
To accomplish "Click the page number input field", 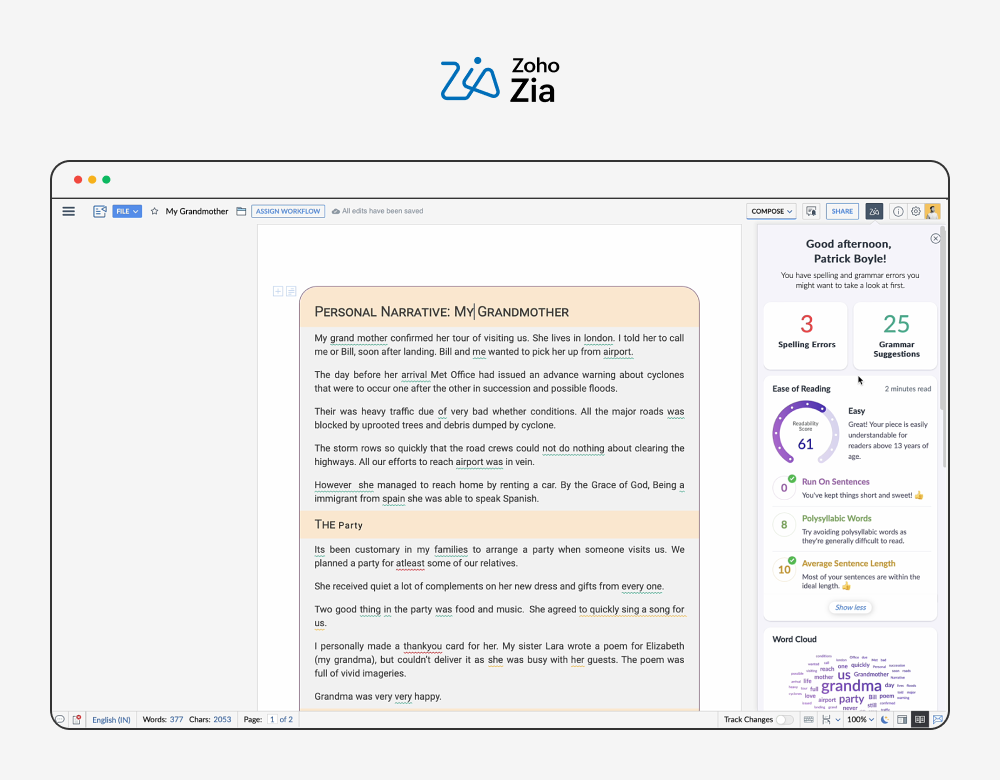I will click(270, 719).
